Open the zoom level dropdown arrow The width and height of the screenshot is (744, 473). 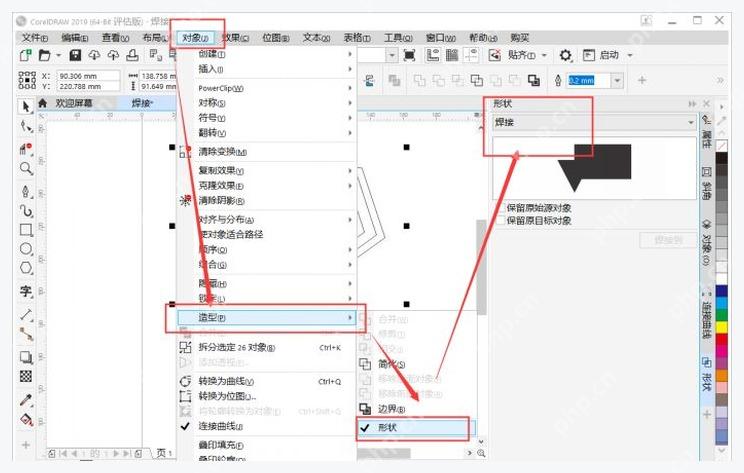[391, 56]
